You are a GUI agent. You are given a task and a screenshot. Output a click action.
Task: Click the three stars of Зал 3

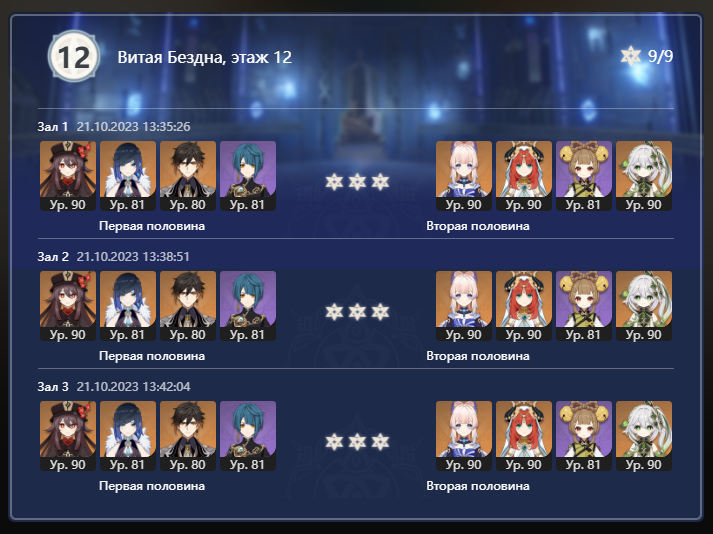[357, 442]
